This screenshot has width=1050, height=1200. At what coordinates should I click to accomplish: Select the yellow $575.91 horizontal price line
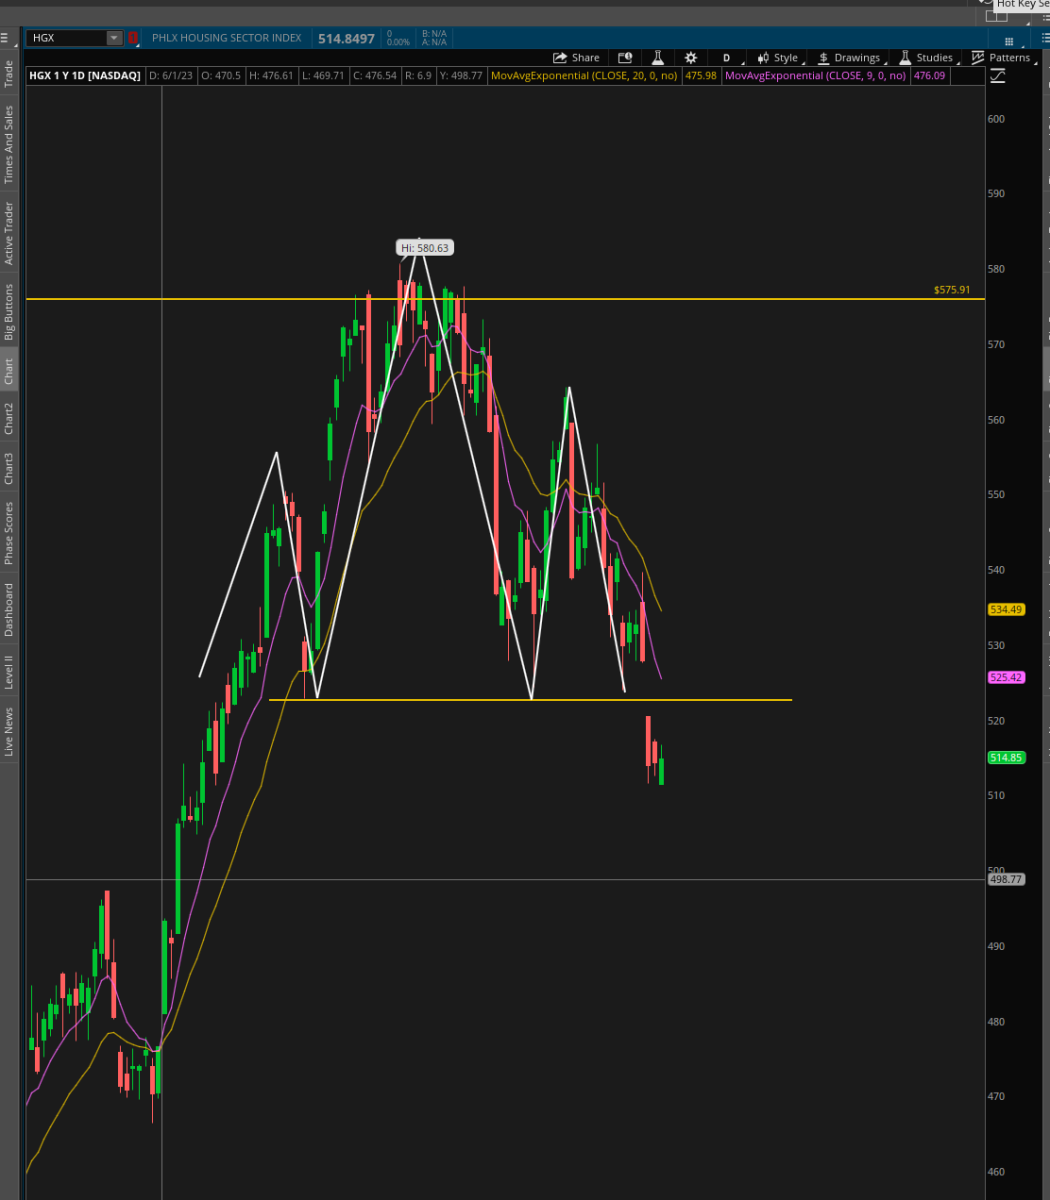tap(505, 299)
